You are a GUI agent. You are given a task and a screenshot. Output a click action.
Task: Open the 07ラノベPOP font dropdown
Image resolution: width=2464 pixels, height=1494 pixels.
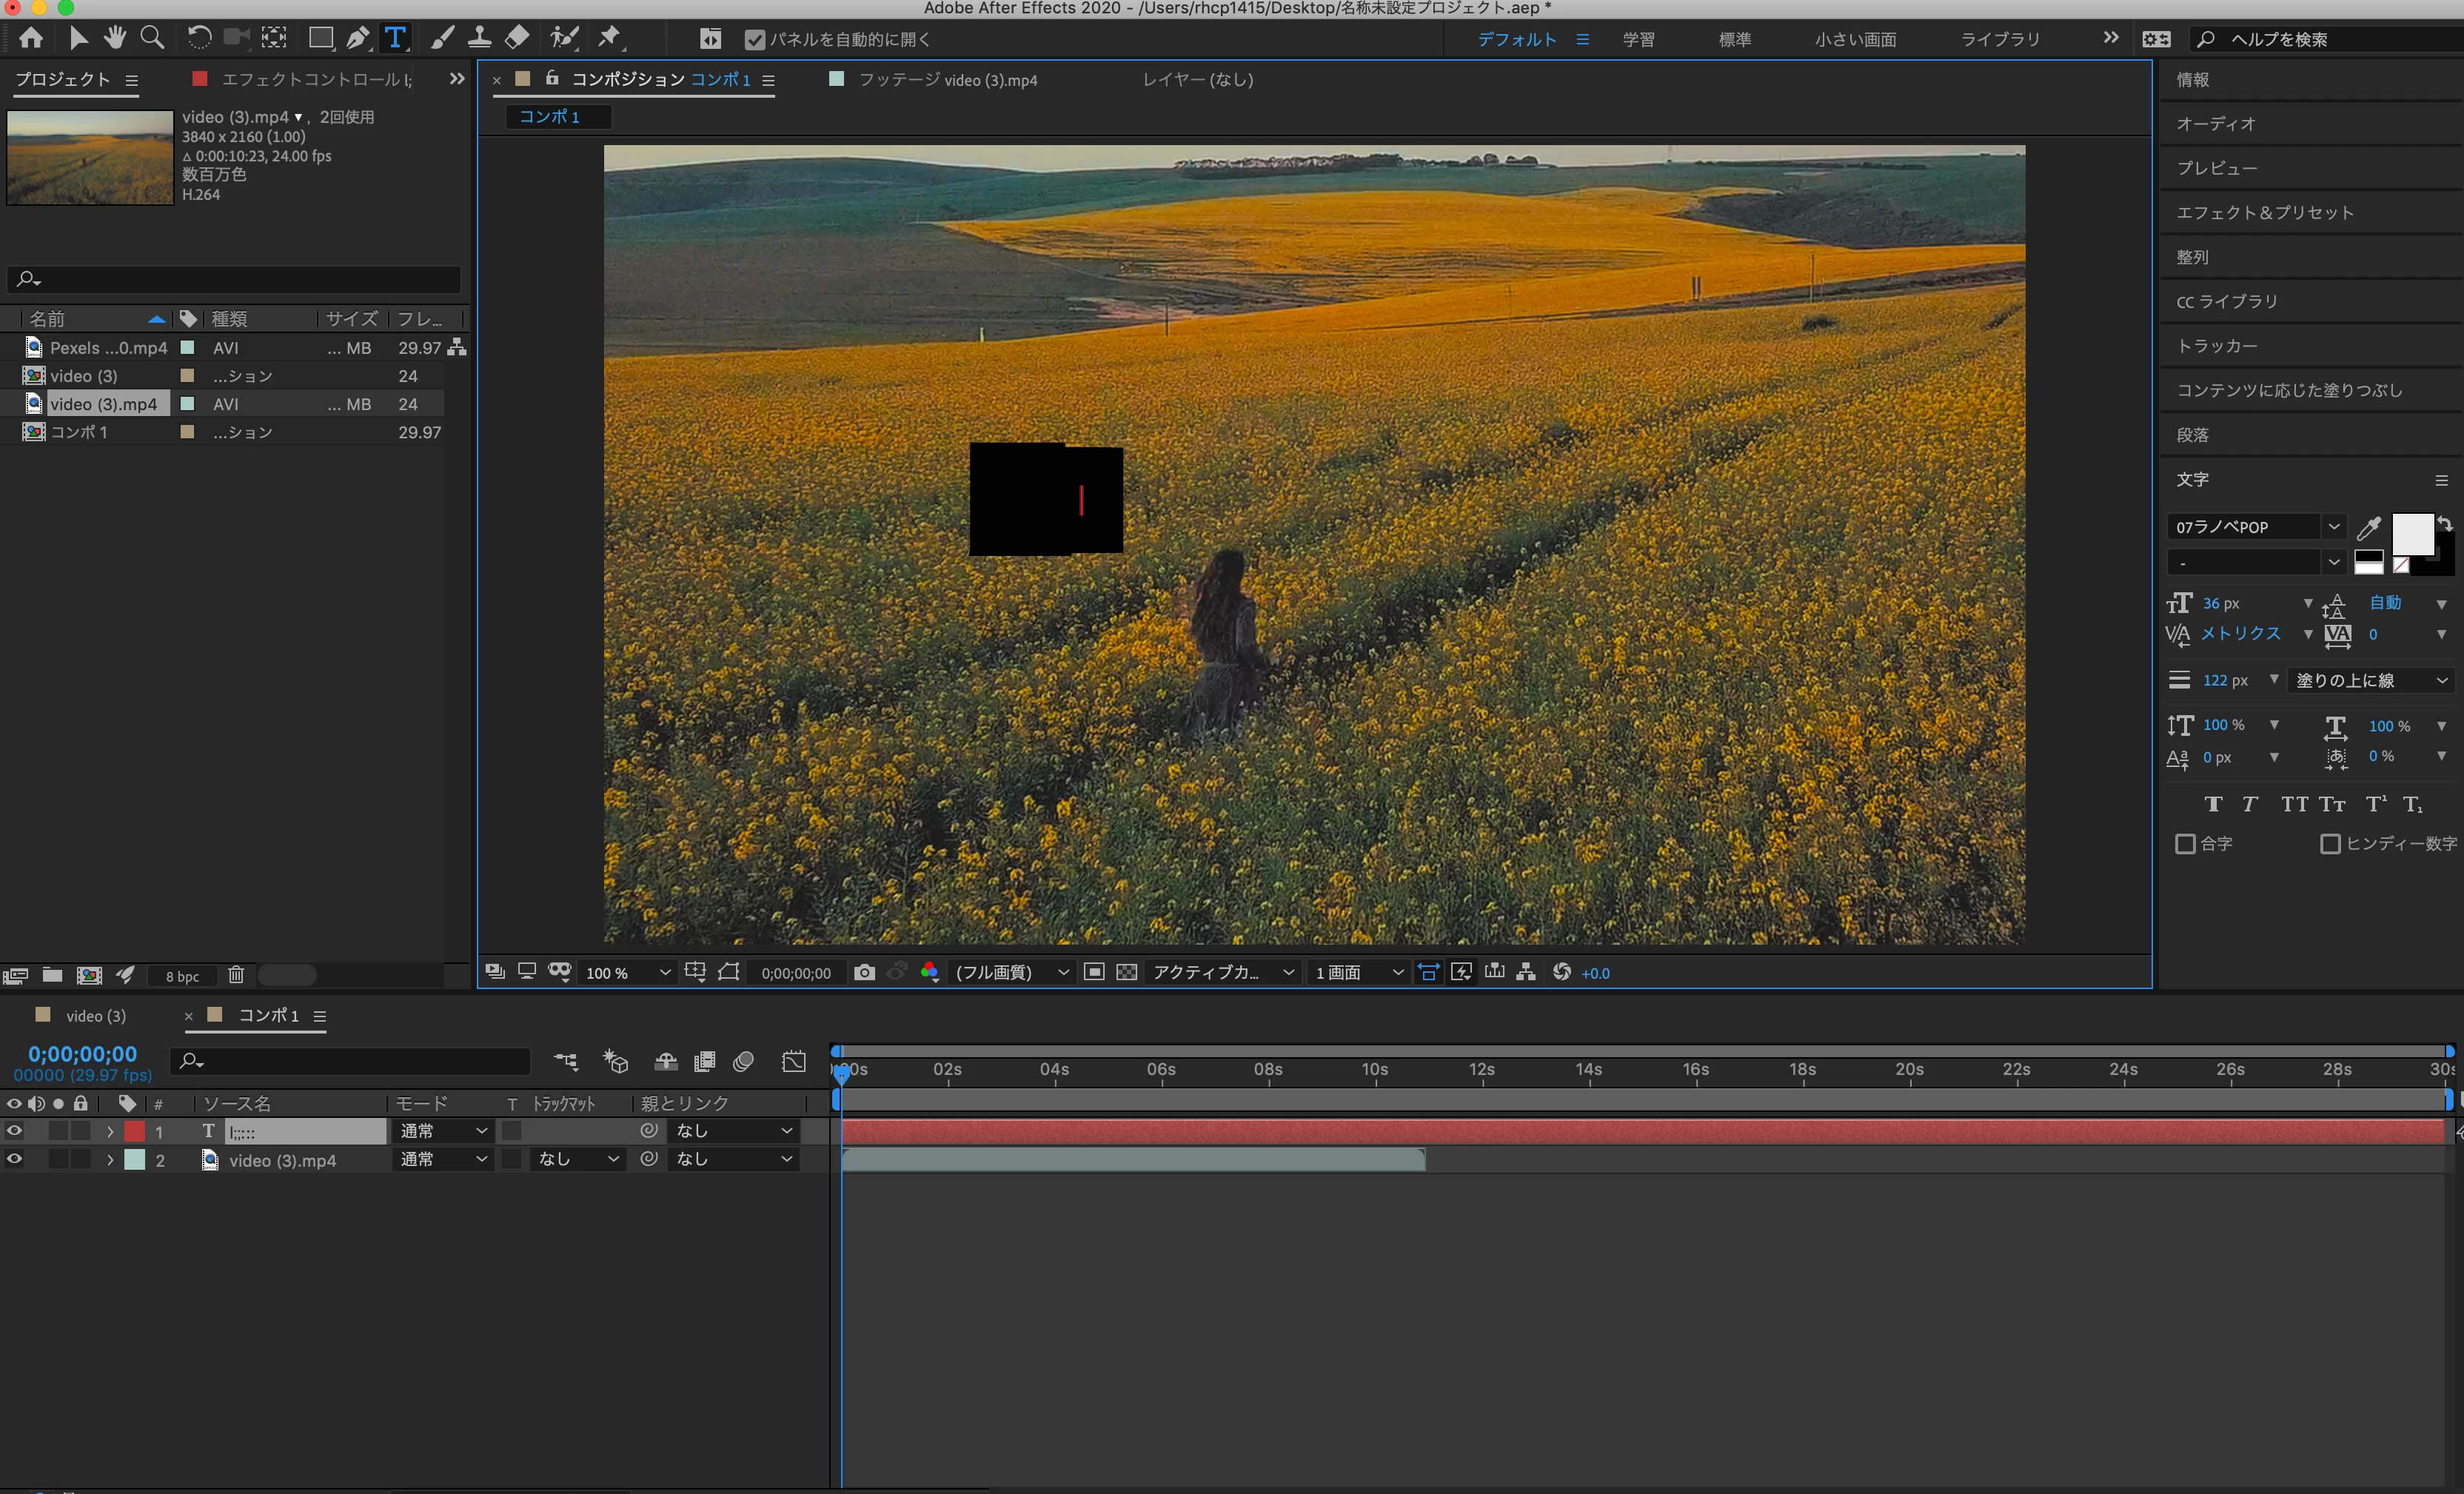point(2334,527)
